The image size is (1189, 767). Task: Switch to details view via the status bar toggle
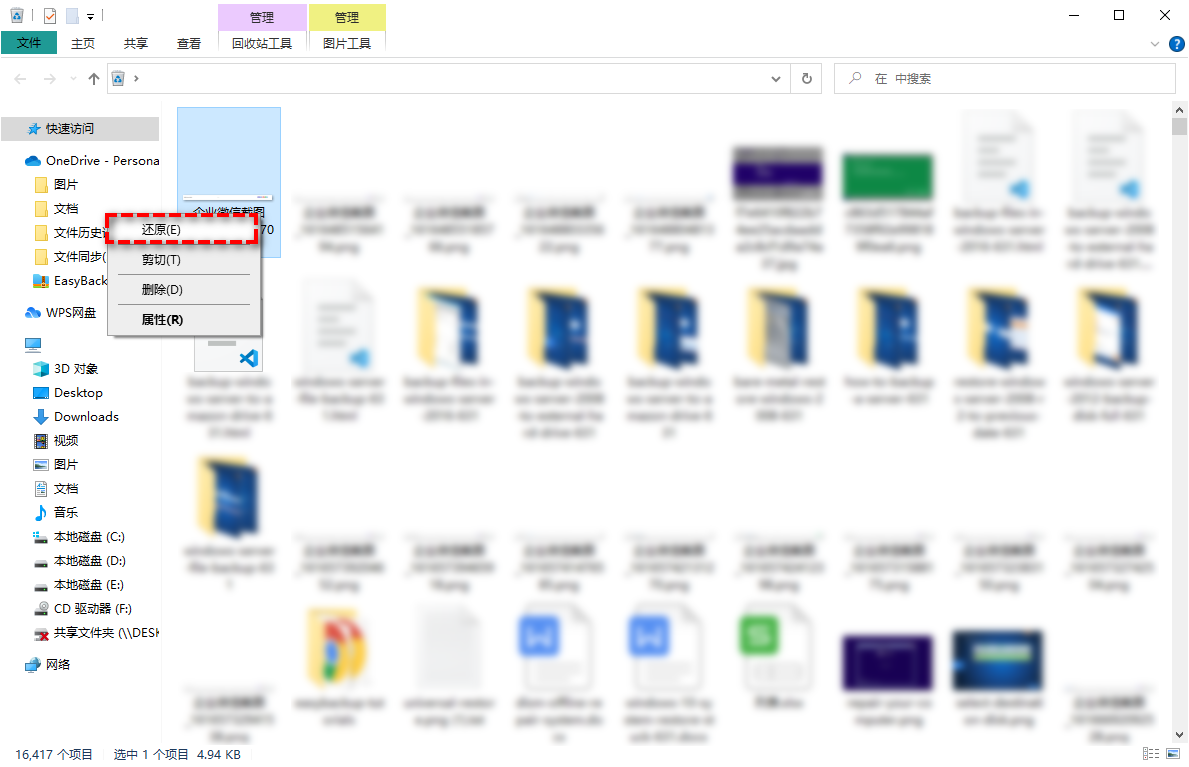pos(1151,753)
